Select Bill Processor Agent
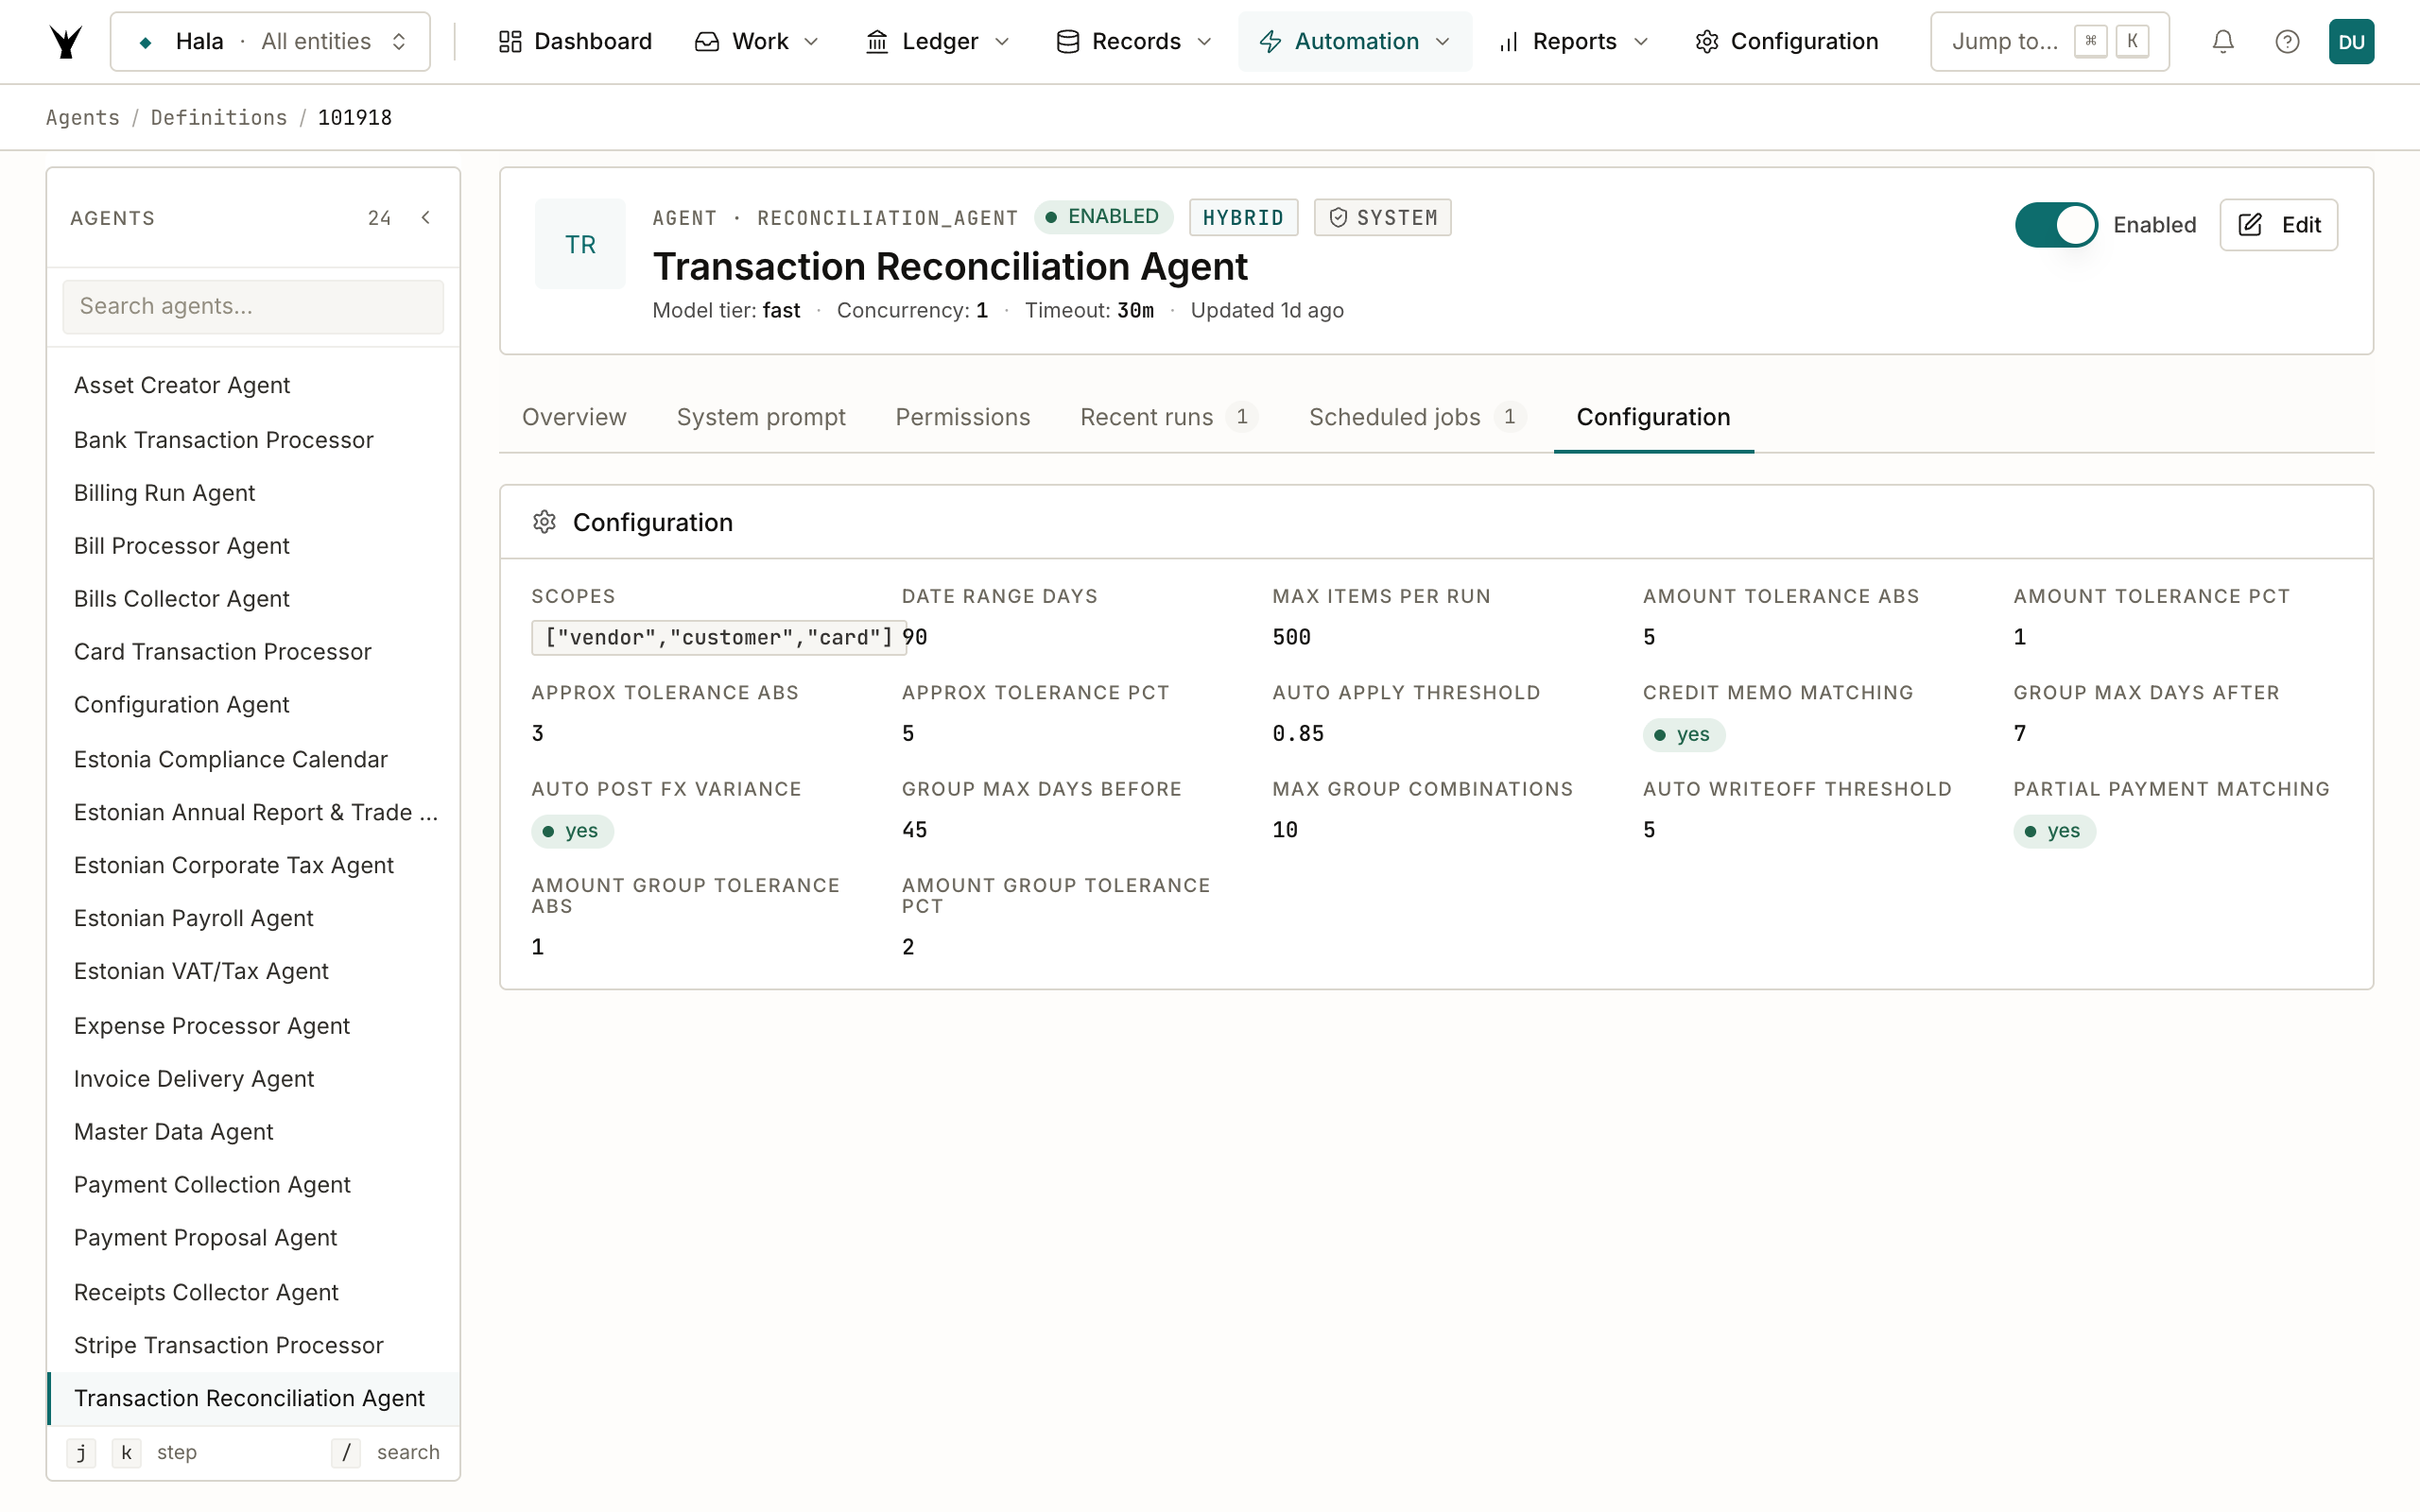The height and width of the screenshot is (1512, 2420). click(x=253, y=545)
